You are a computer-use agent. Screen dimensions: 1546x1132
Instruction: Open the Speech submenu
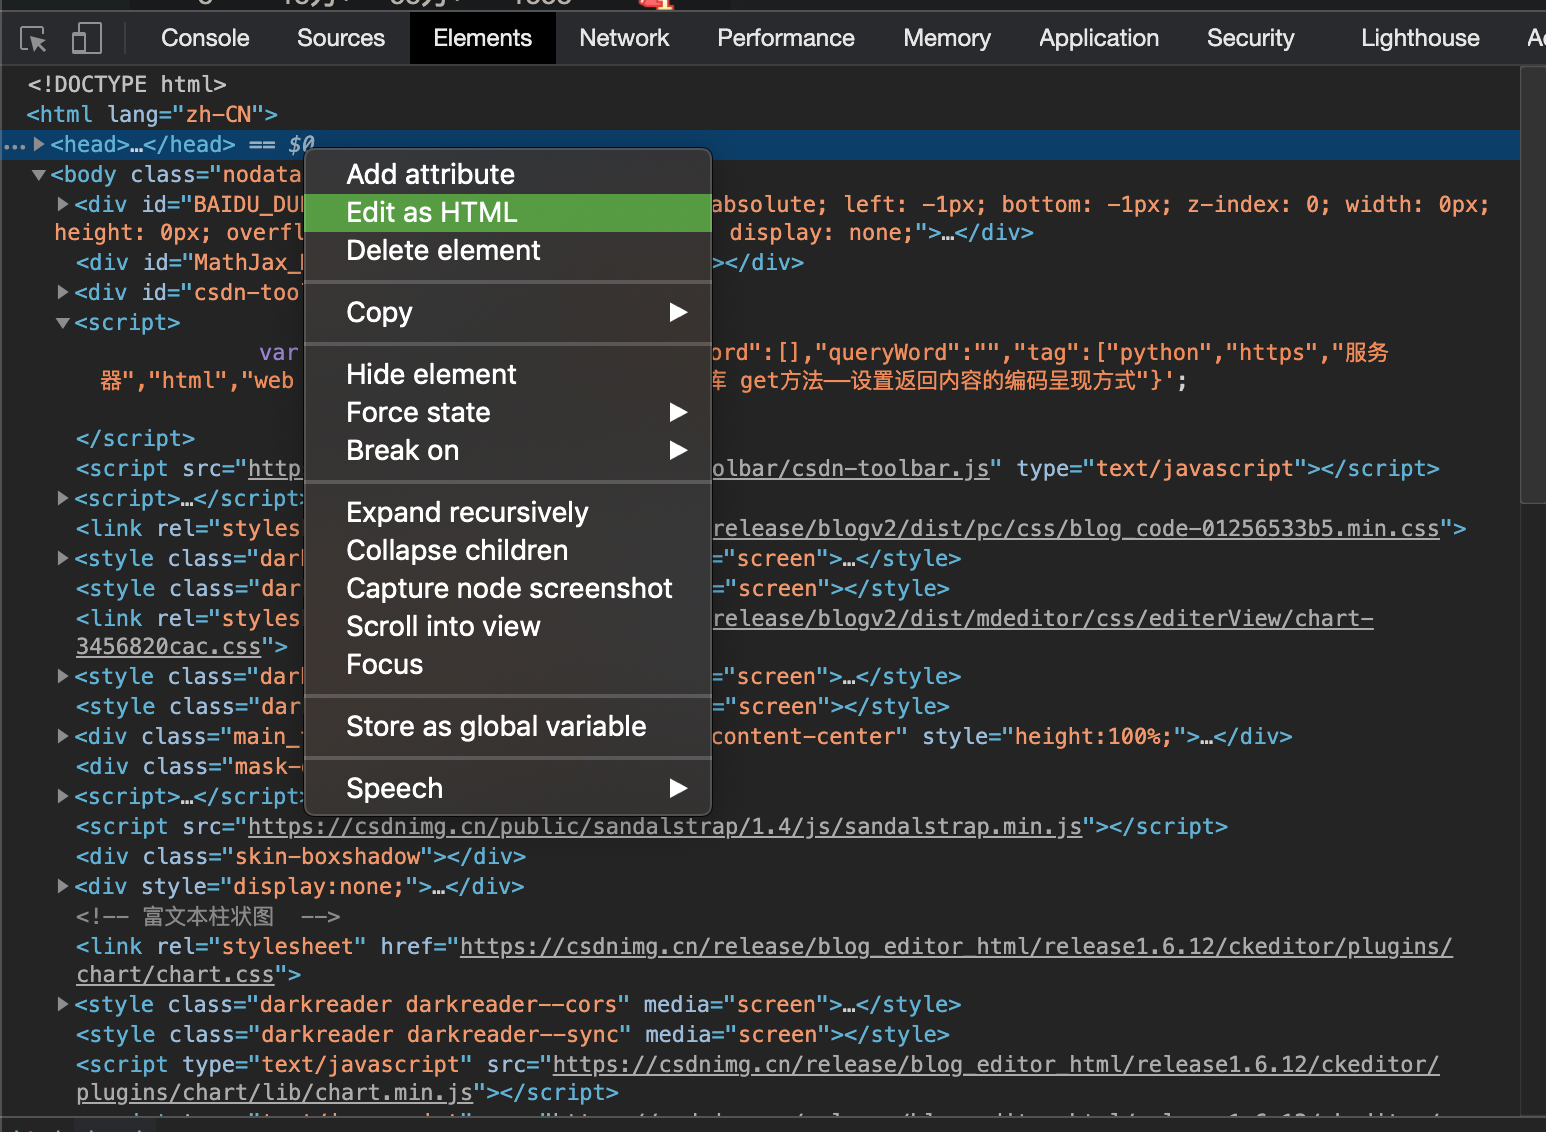508,788
